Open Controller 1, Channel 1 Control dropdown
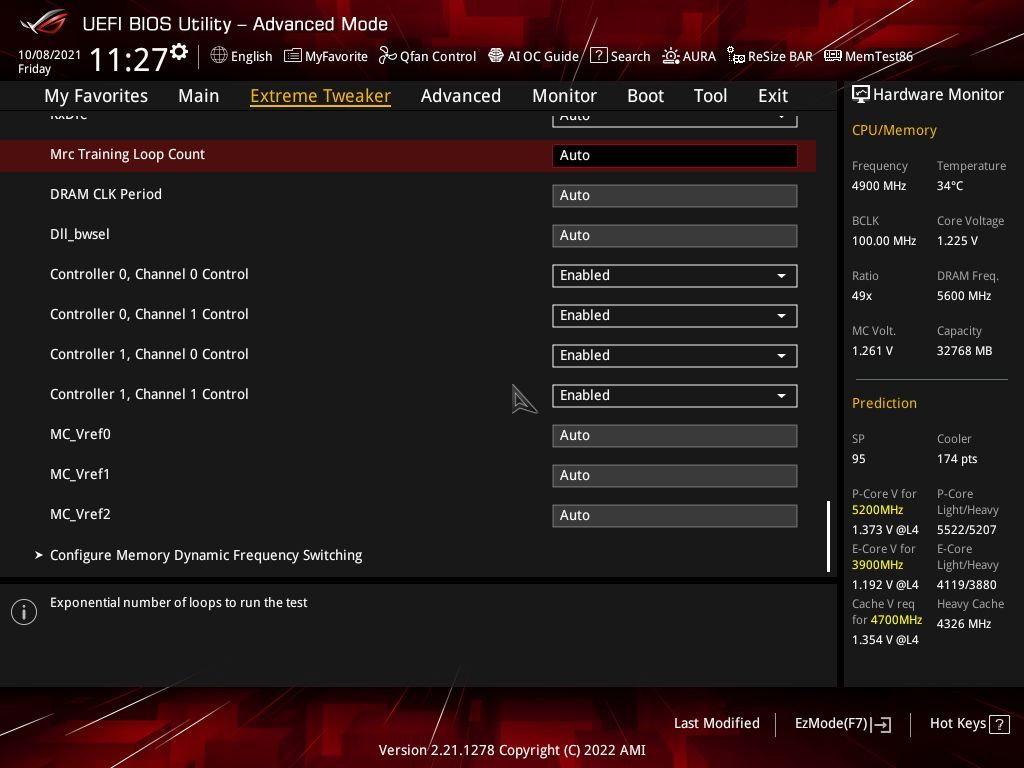The image size is (1024, 768). tap(675, 396)
